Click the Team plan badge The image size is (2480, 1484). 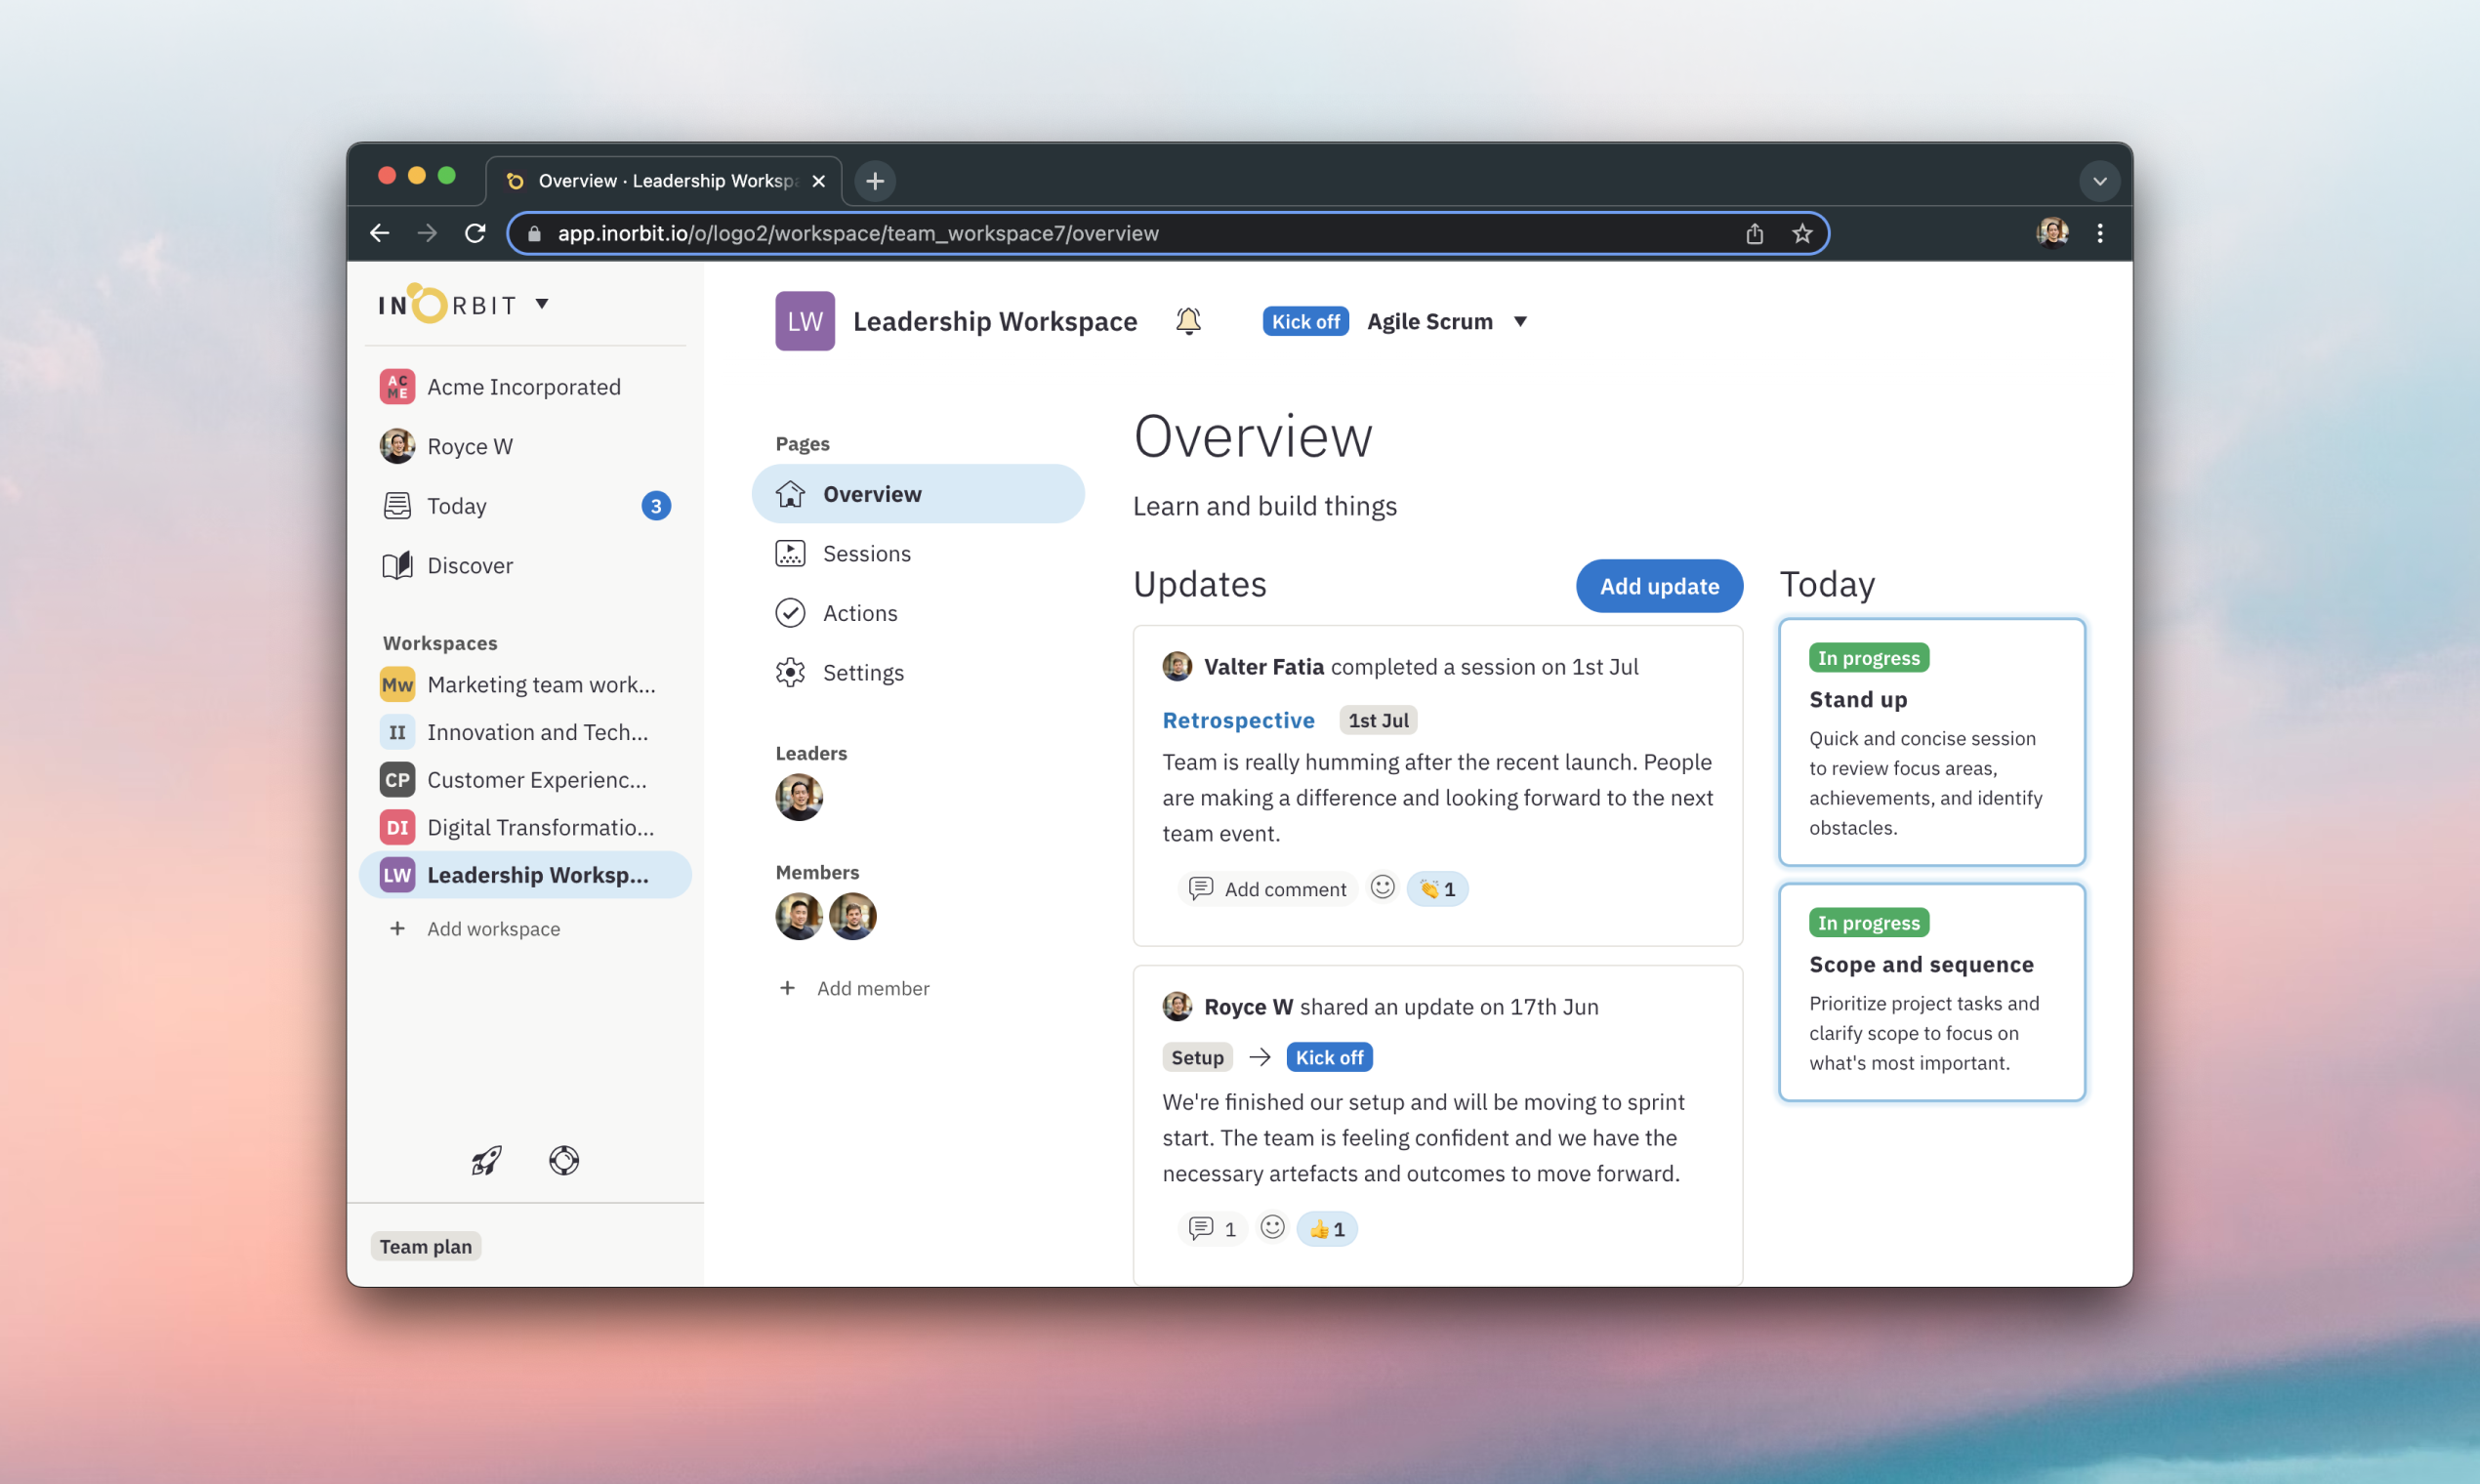pos(425,1246)
